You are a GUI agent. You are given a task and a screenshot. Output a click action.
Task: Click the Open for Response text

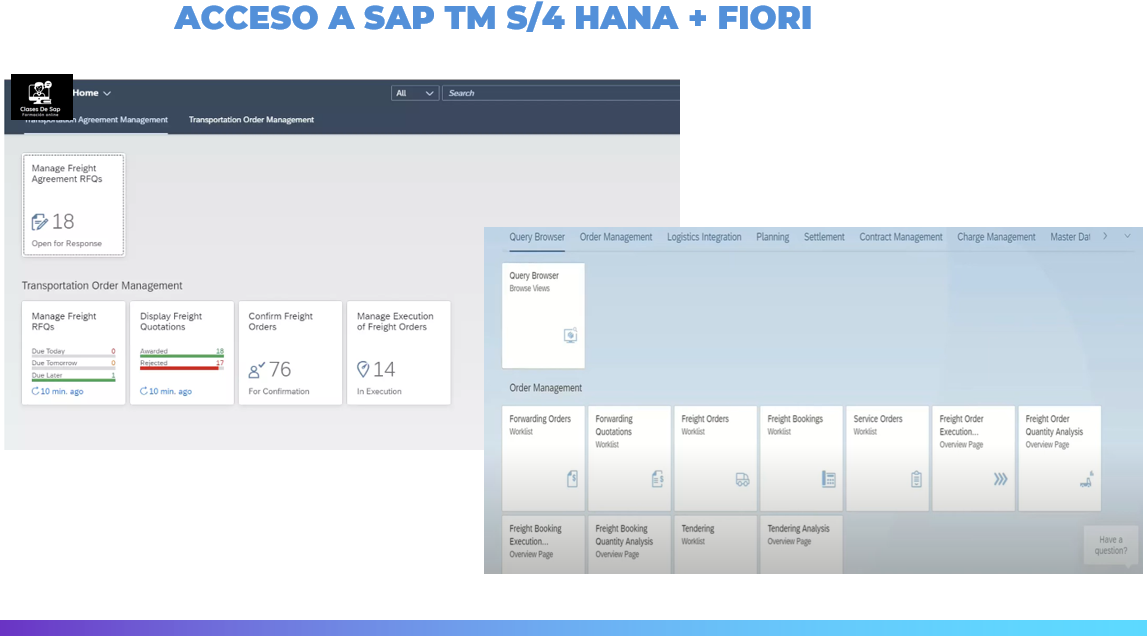click(67, 244)
